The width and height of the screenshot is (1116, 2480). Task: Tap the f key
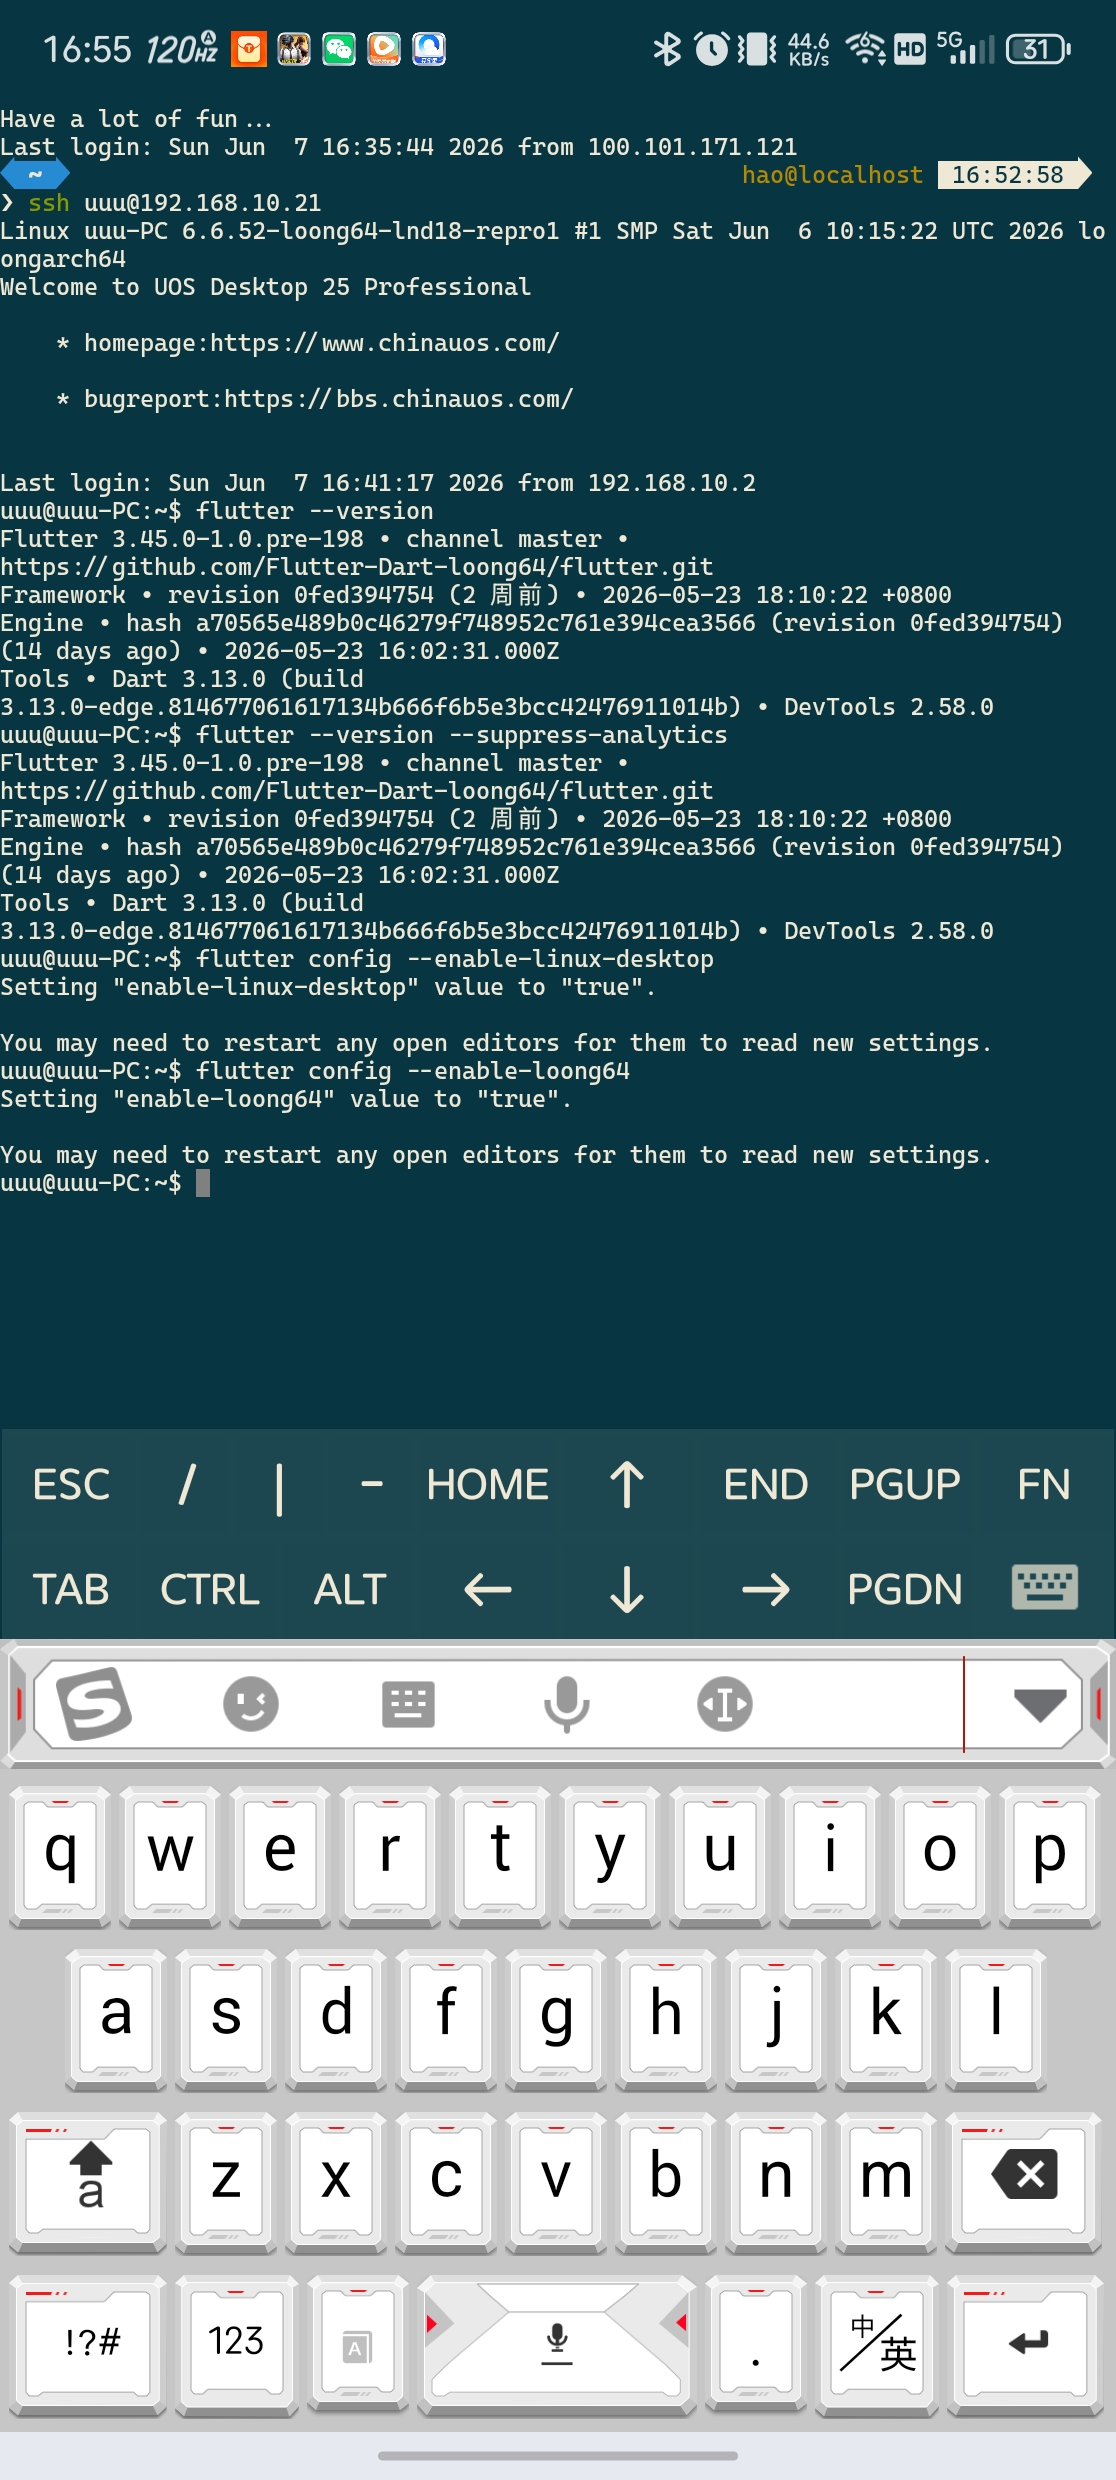coord(446,2019)
